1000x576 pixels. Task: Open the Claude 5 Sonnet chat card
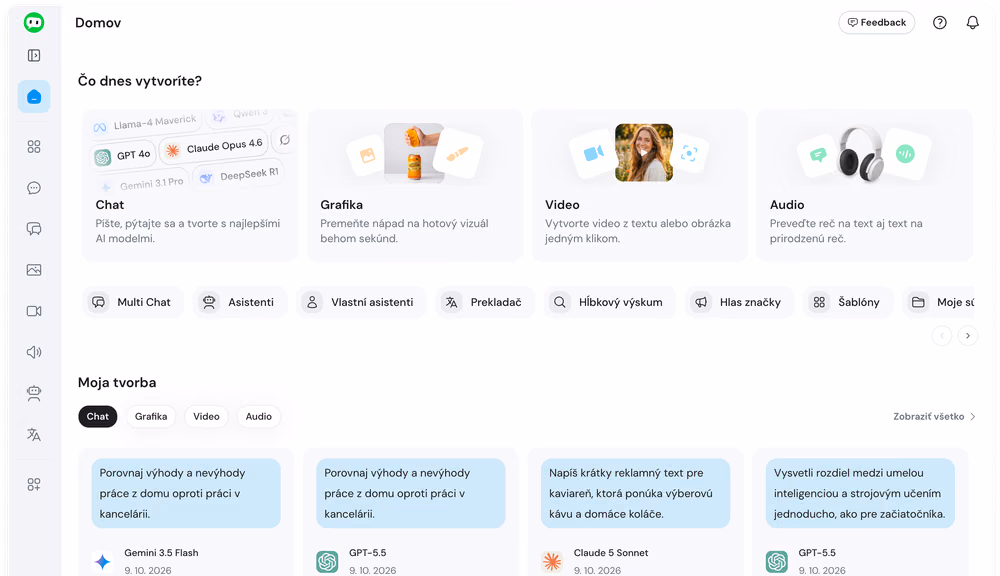pyautogui.click(x=635, y=512)
